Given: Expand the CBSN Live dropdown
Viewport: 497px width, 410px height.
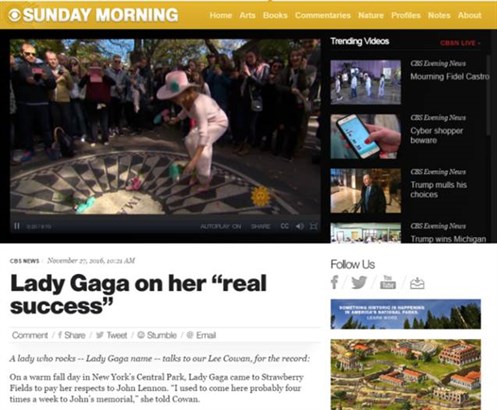Looking at the screenshot, I should (x=460, y=43).
